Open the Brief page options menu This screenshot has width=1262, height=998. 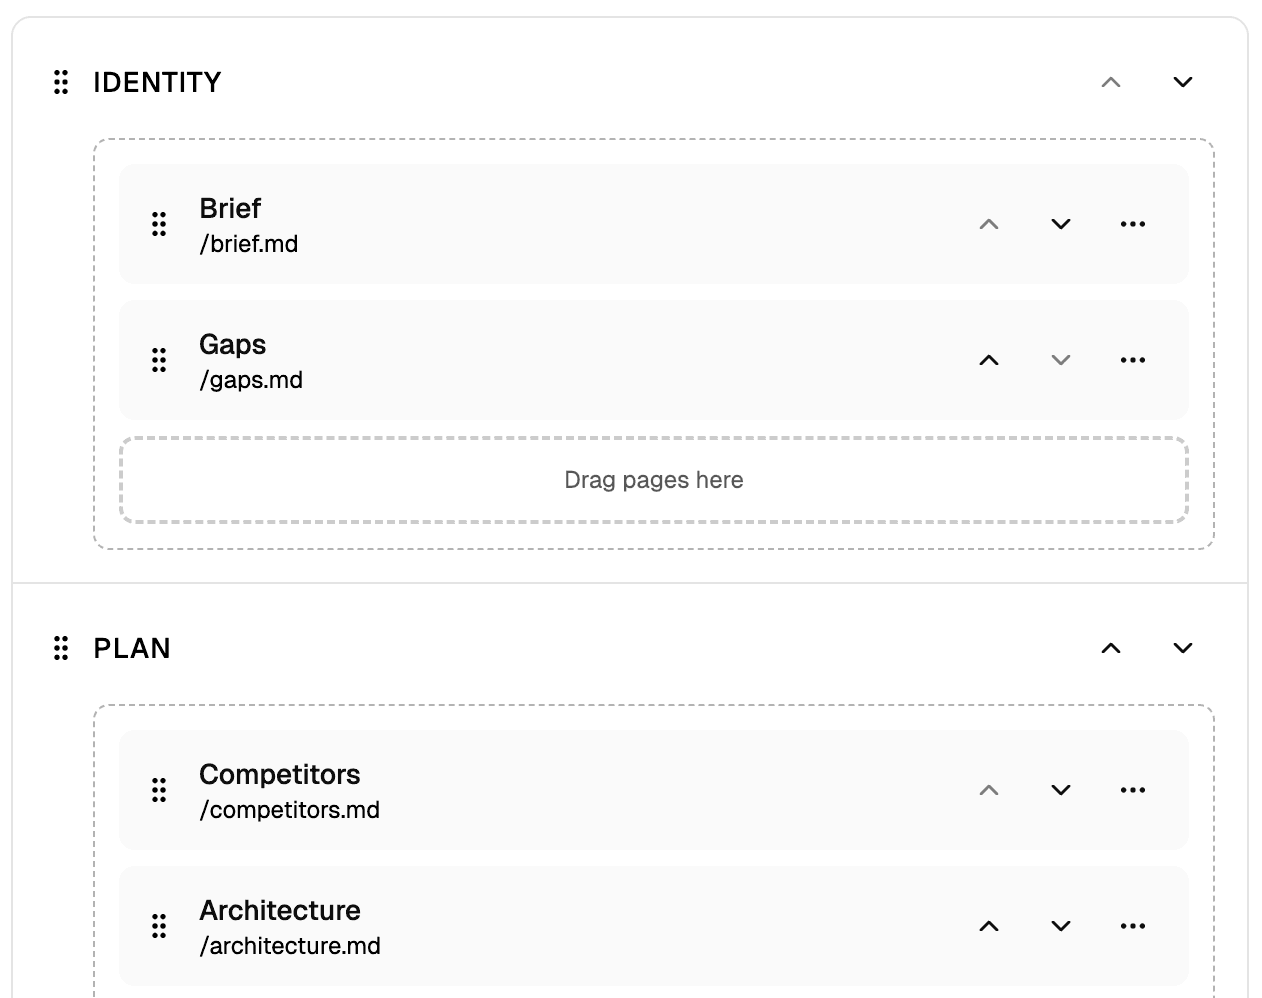[1132, 223]
